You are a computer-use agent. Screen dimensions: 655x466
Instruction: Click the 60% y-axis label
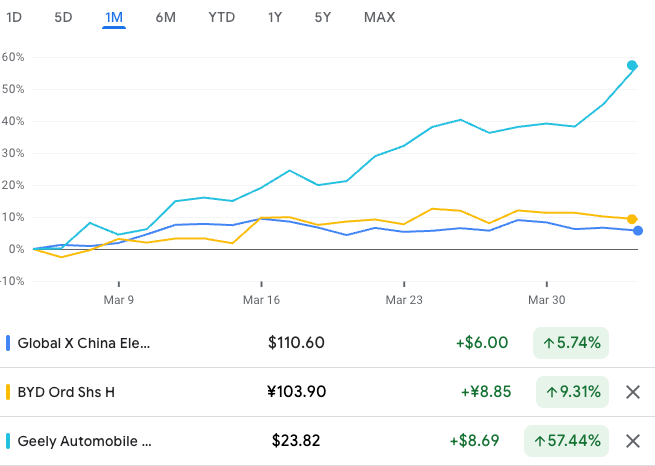pos(13,57)
